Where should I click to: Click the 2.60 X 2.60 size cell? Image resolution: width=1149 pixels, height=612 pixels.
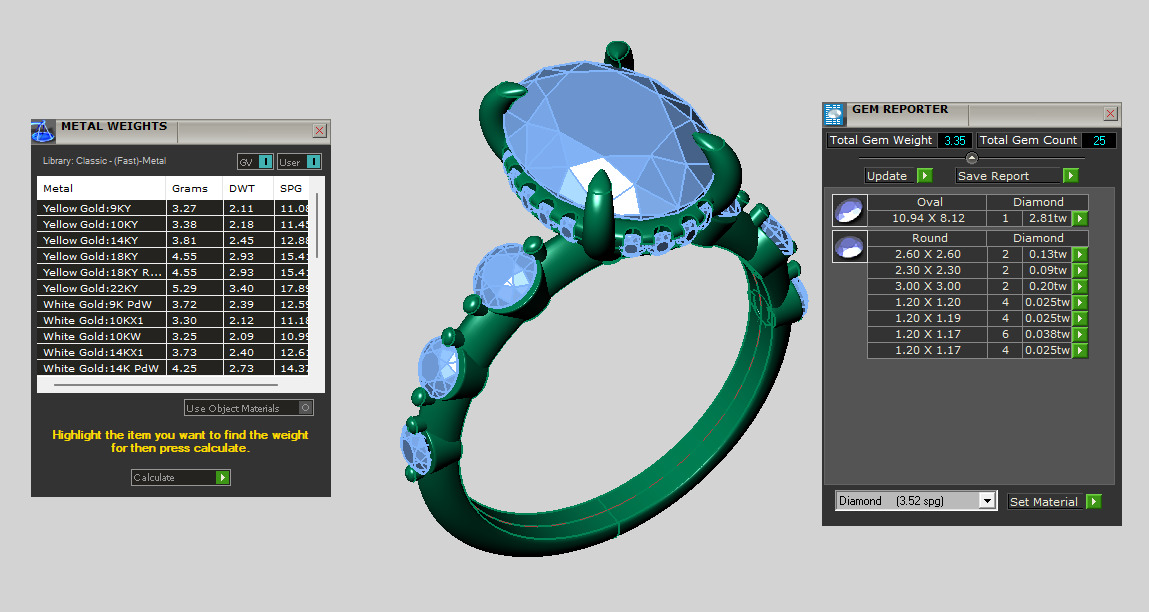pyautogui.click(x=928, y=254)
